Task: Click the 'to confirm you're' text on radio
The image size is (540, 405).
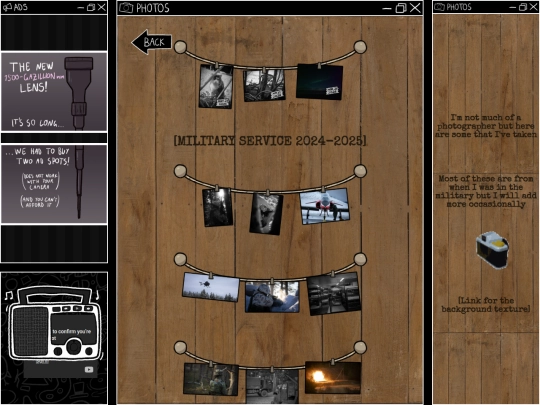Action: tap(72, 331)
